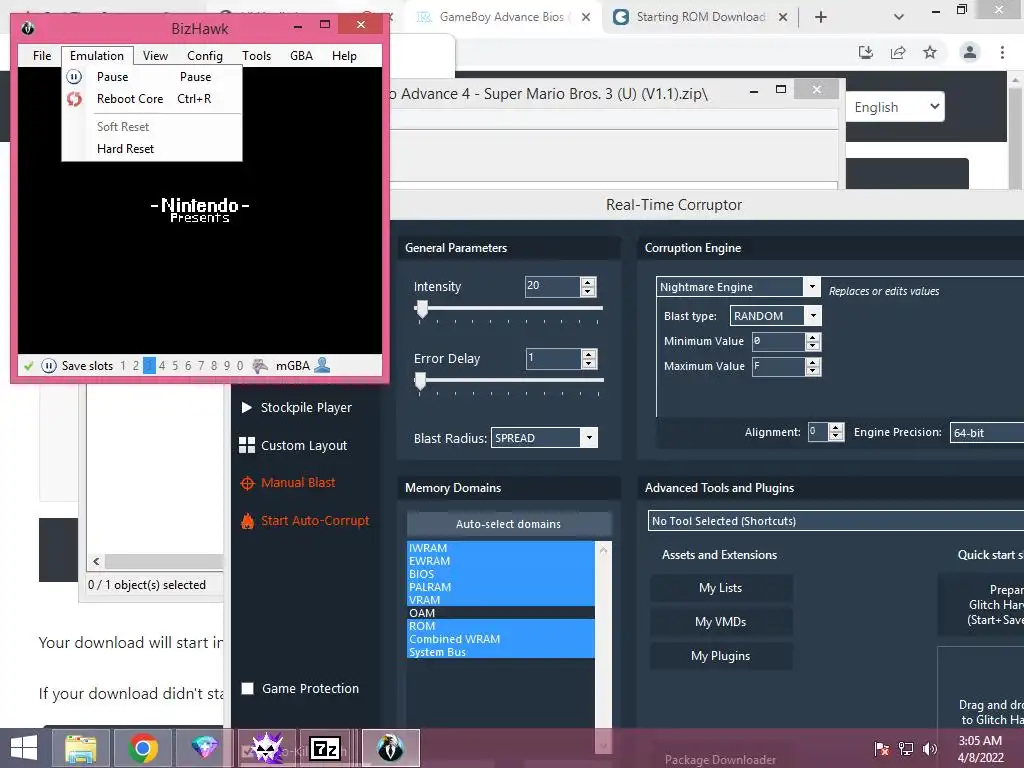Open the Tools menu in BizHawk
This screenshot has height=768, width=1024.
[257, 56]
